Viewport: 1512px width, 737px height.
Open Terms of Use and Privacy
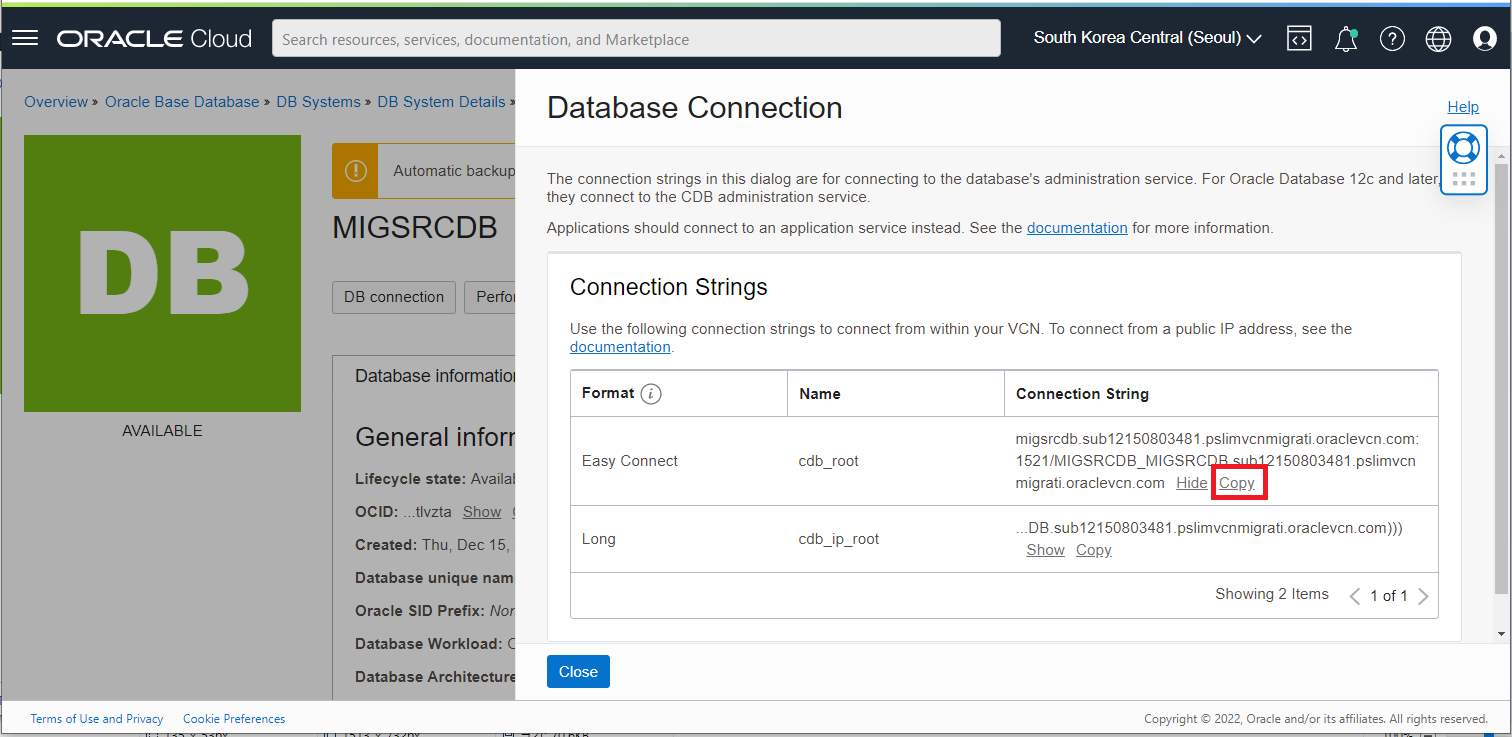coord(97,719)
